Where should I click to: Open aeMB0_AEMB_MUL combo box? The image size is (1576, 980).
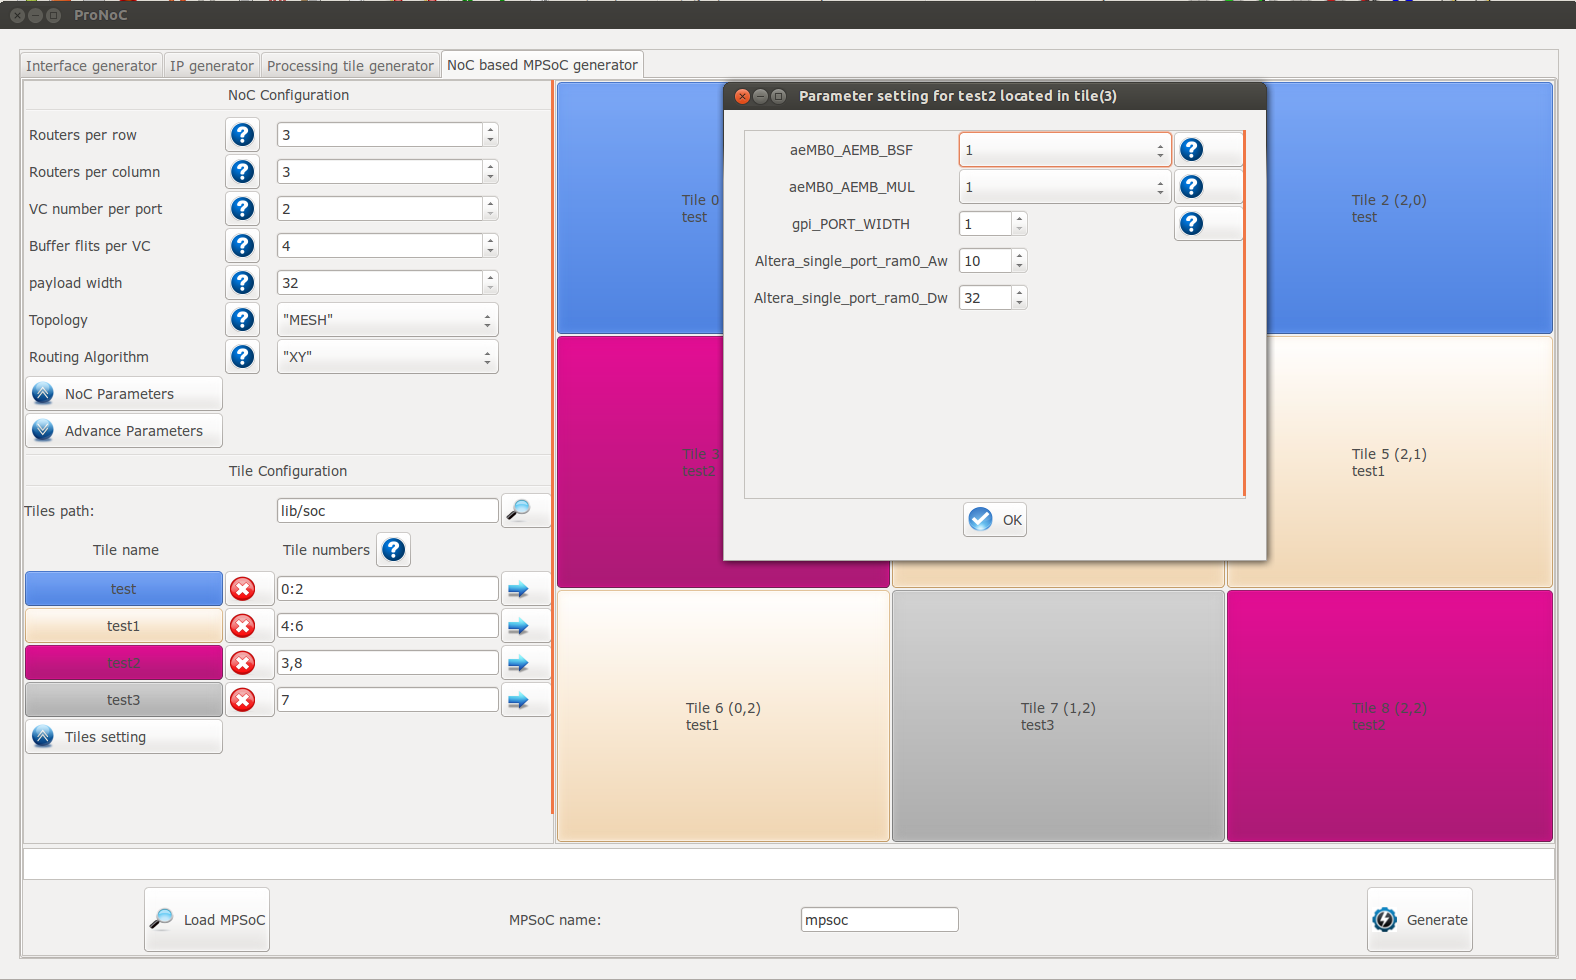tap(1064, 187)
